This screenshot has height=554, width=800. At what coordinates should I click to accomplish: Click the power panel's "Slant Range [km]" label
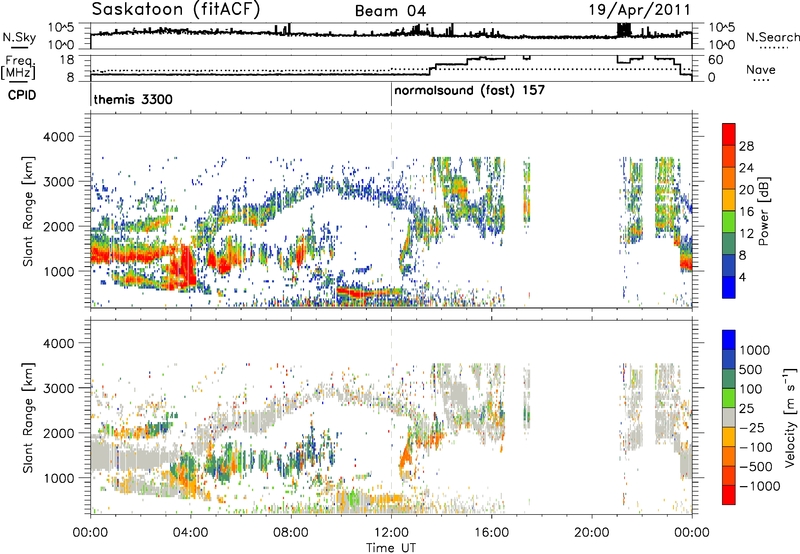pos(28,211)
